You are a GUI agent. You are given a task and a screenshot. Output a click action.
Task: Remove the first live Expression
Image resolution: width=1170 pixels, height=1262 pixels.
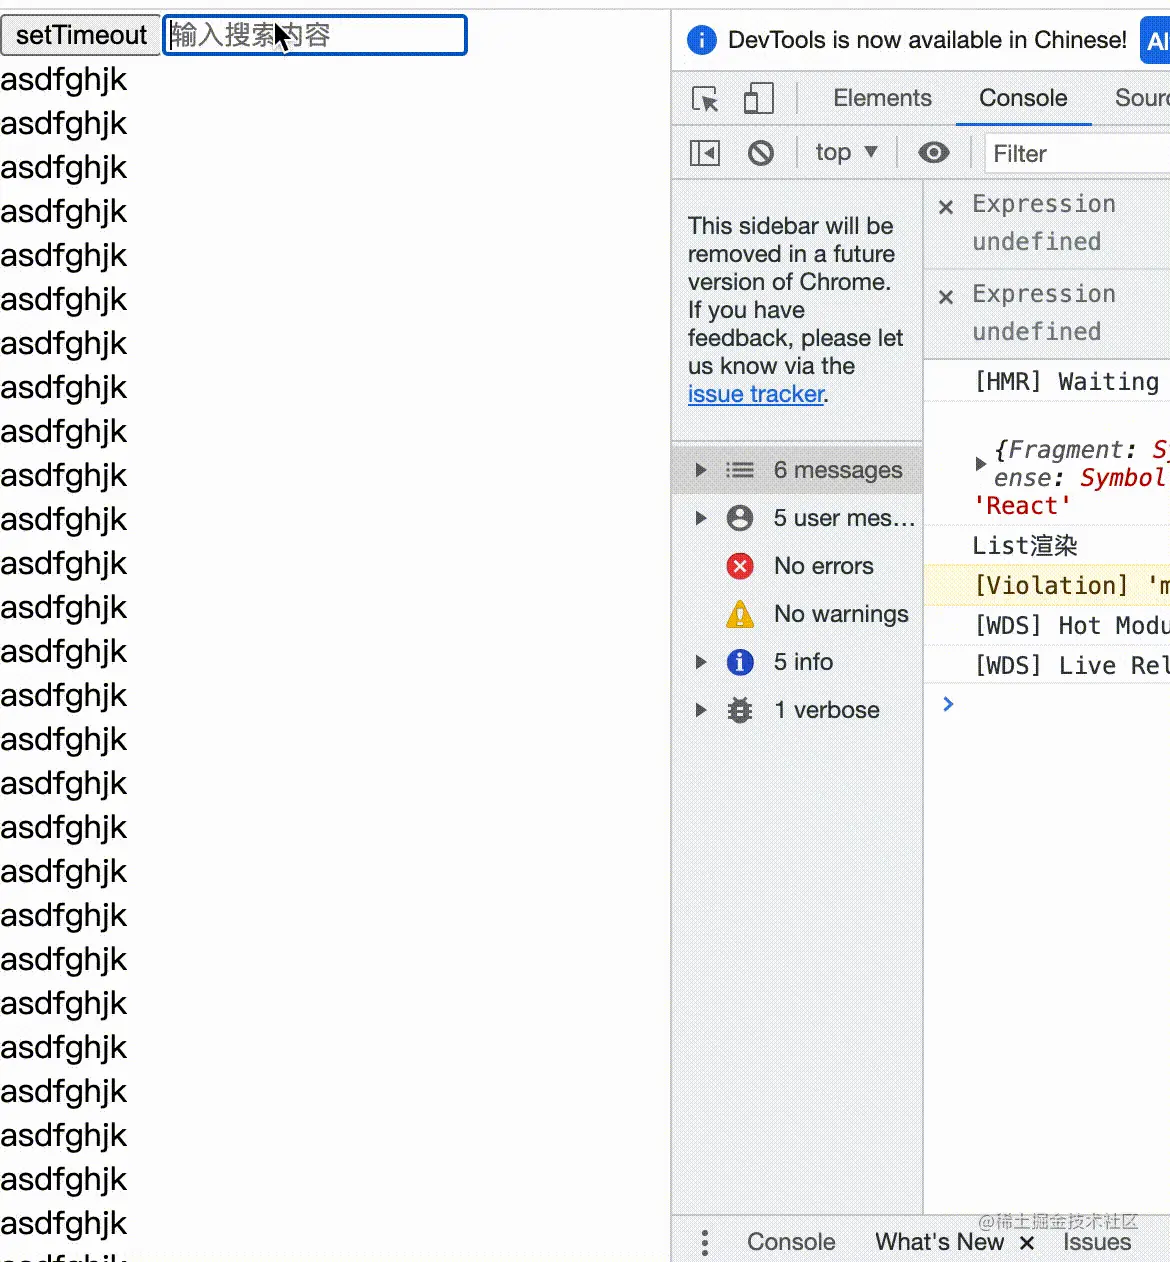pyautogui.click(x=946, y=207)
